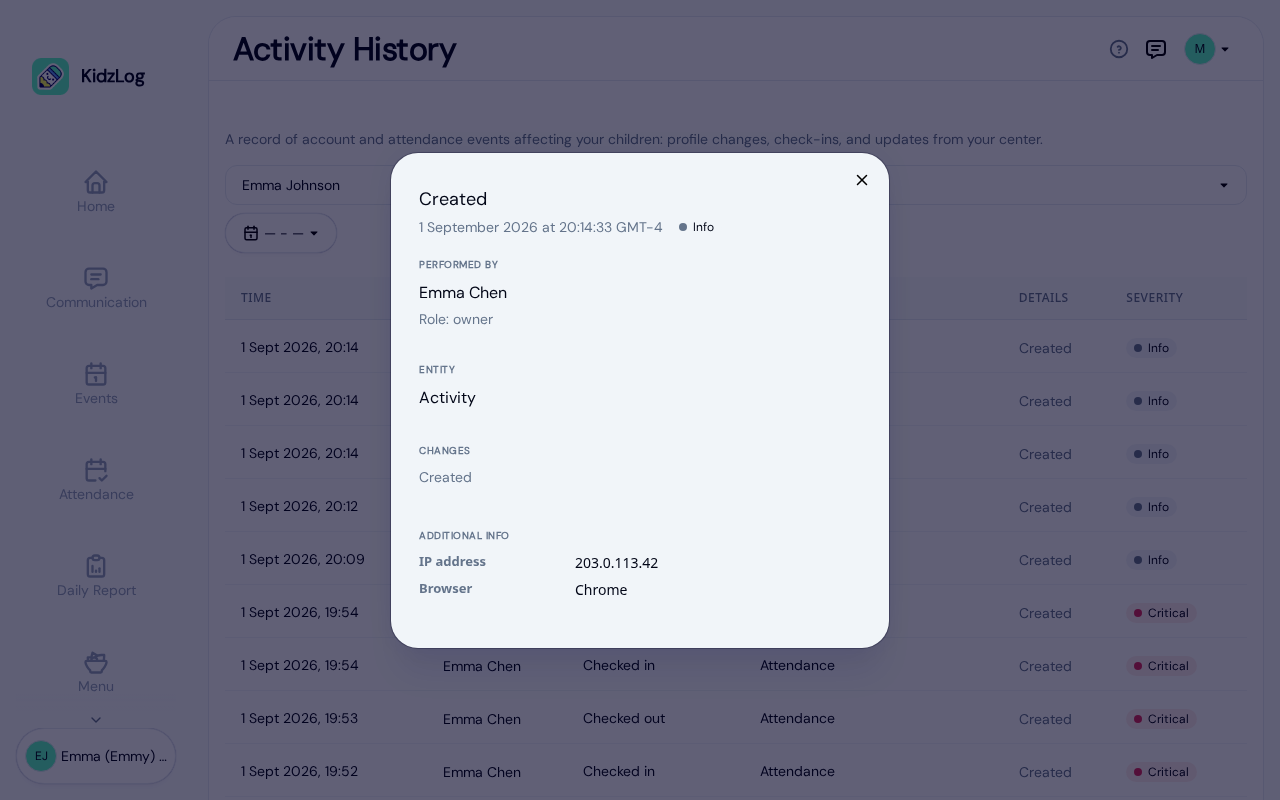Click the DETAILS column header
1280x800 pixels.
coord(1043,298)
